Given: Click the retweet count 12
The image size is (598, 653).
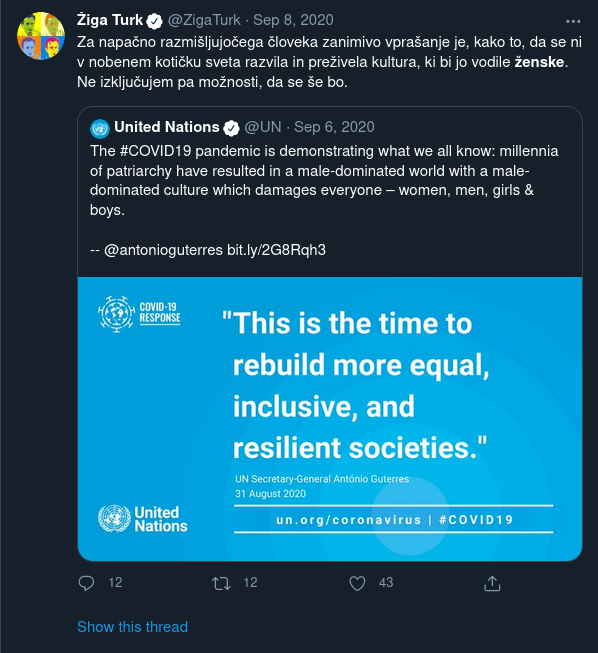Looking at the screenshot, I should click(x=250, y=583).
